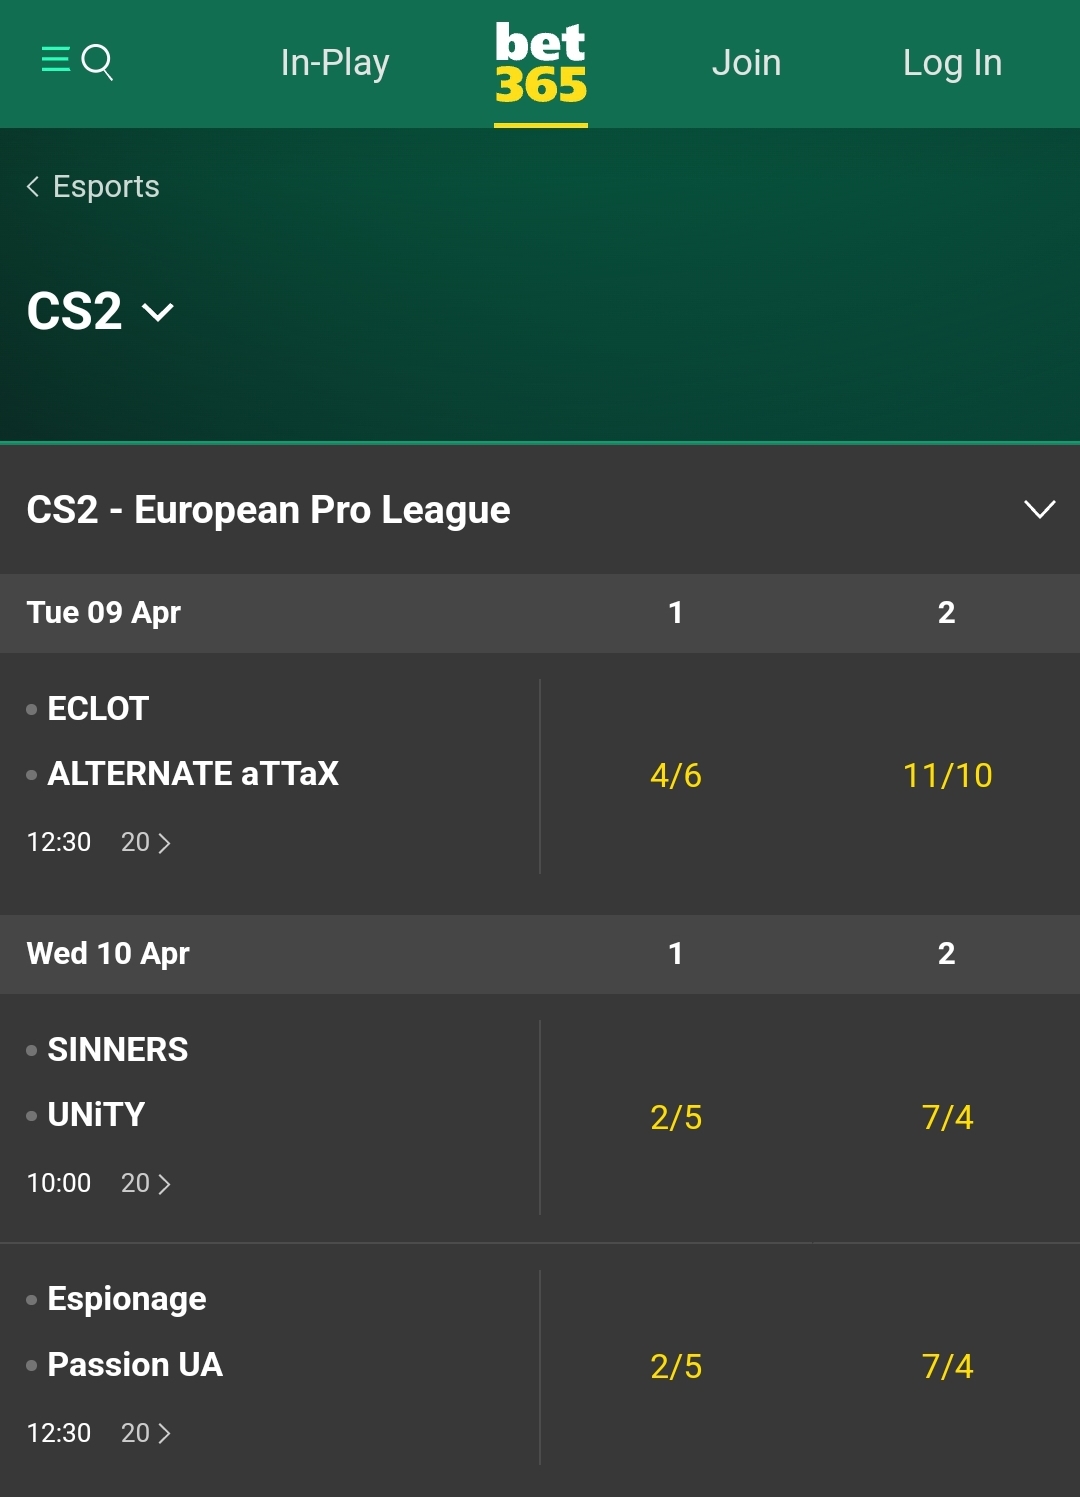1080x1497 pixels.
Task: Switch to the In-Play section
Action: tap(334, 62)
